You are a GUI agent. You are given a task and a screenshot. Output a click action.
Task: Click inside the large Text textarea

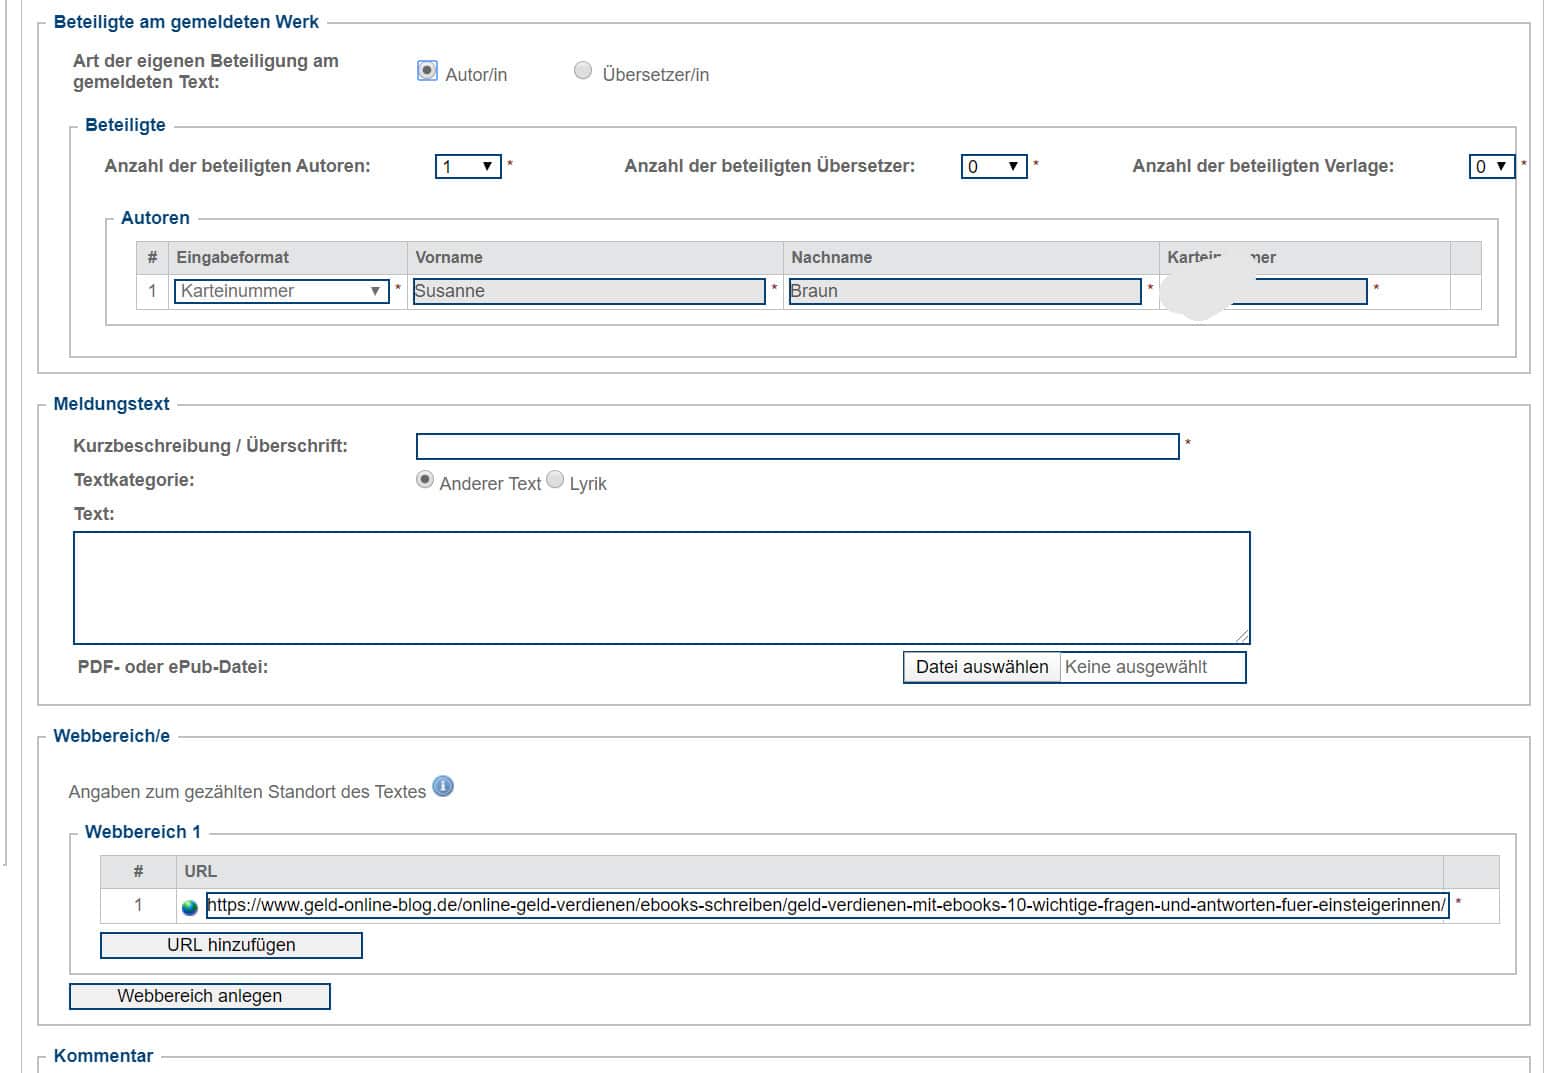tap(661, 587)
